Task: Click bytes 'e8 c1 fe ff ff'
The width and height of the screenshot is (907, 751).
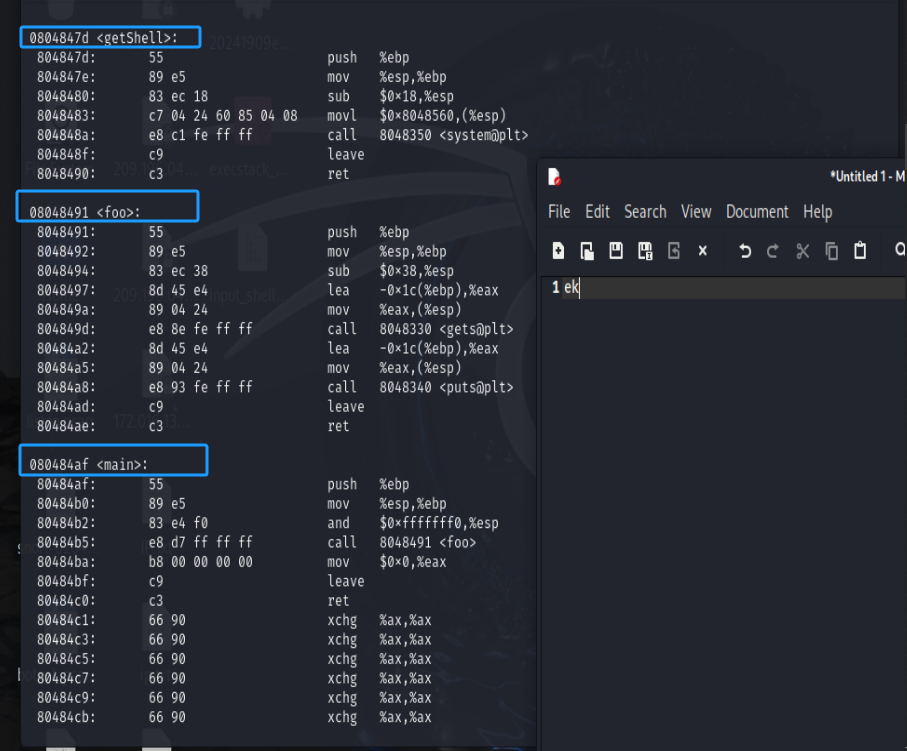Action: click(x=200, y=135)
